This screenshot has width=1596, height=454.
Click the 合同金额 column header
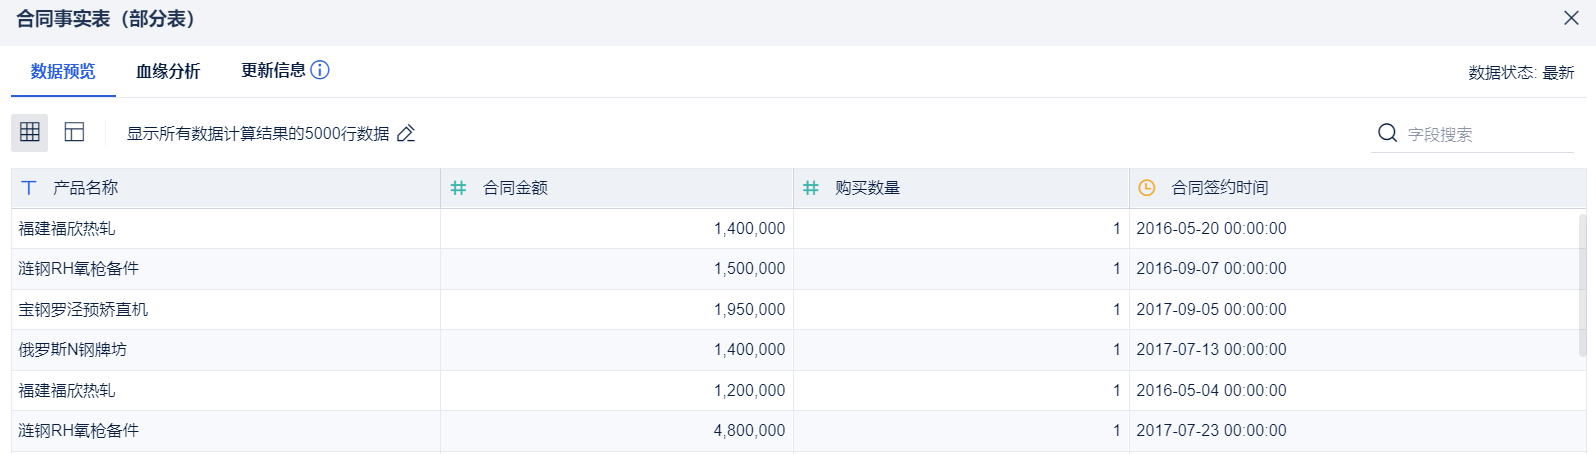[x=516, y=188]
